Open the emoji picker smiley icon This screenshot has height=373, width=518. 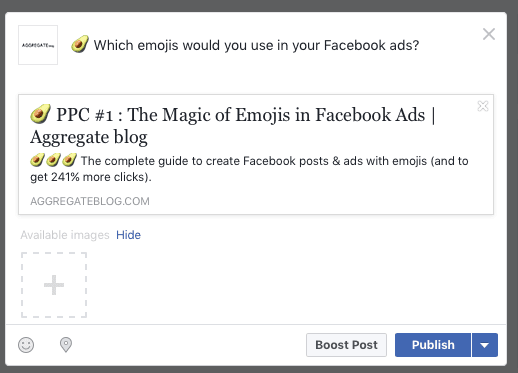click(26, 345)
